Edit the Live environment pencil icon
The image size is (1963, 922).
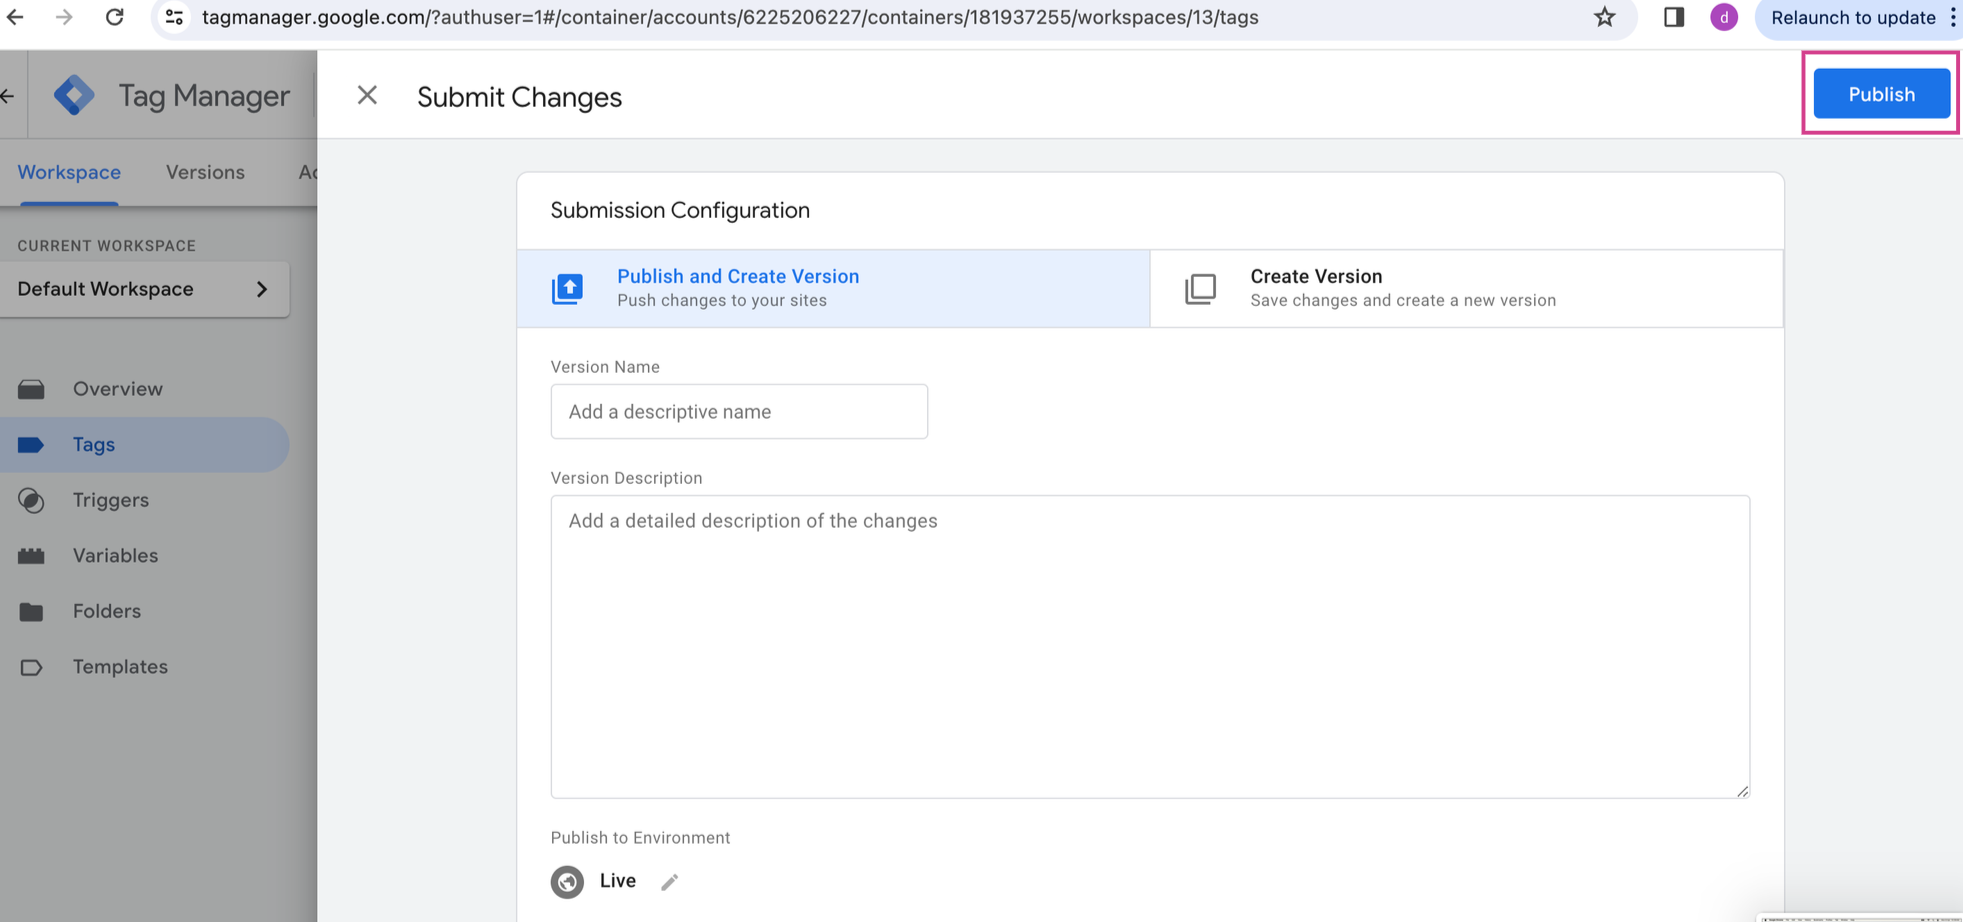click(x=670, y=881)
